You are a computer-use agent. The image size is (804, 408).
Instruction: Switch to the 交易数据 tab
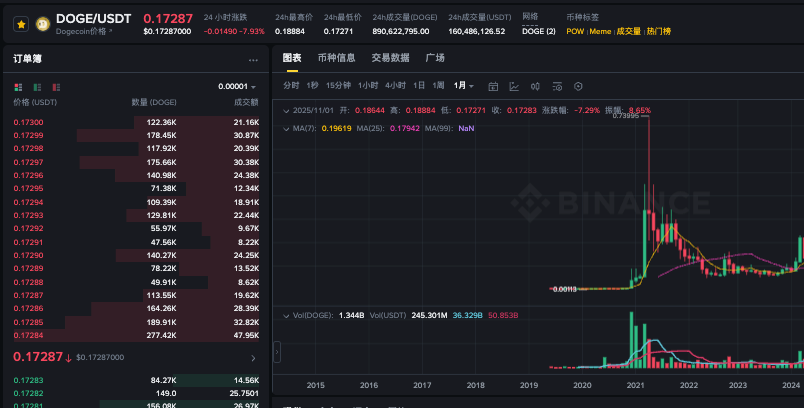(390, 58)
